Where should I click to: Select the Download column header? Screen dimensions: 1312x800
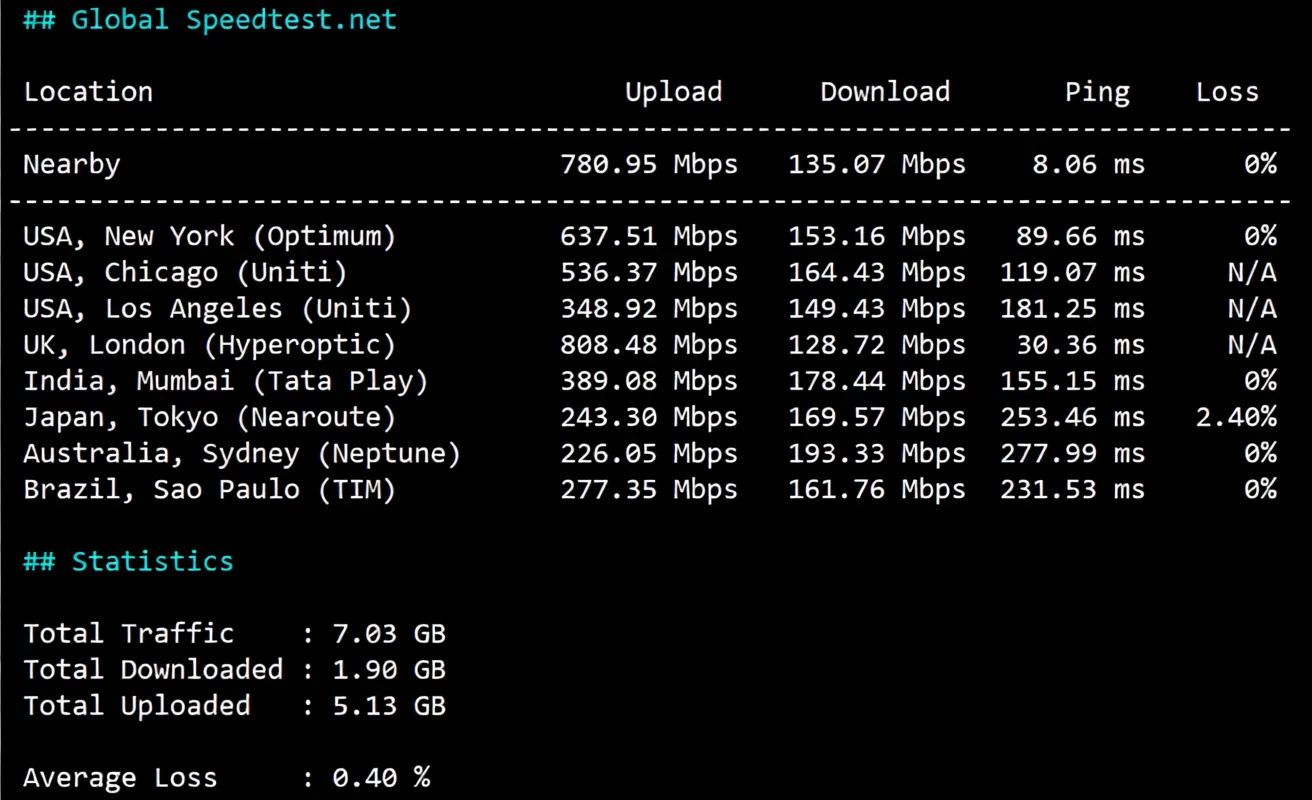884,91
